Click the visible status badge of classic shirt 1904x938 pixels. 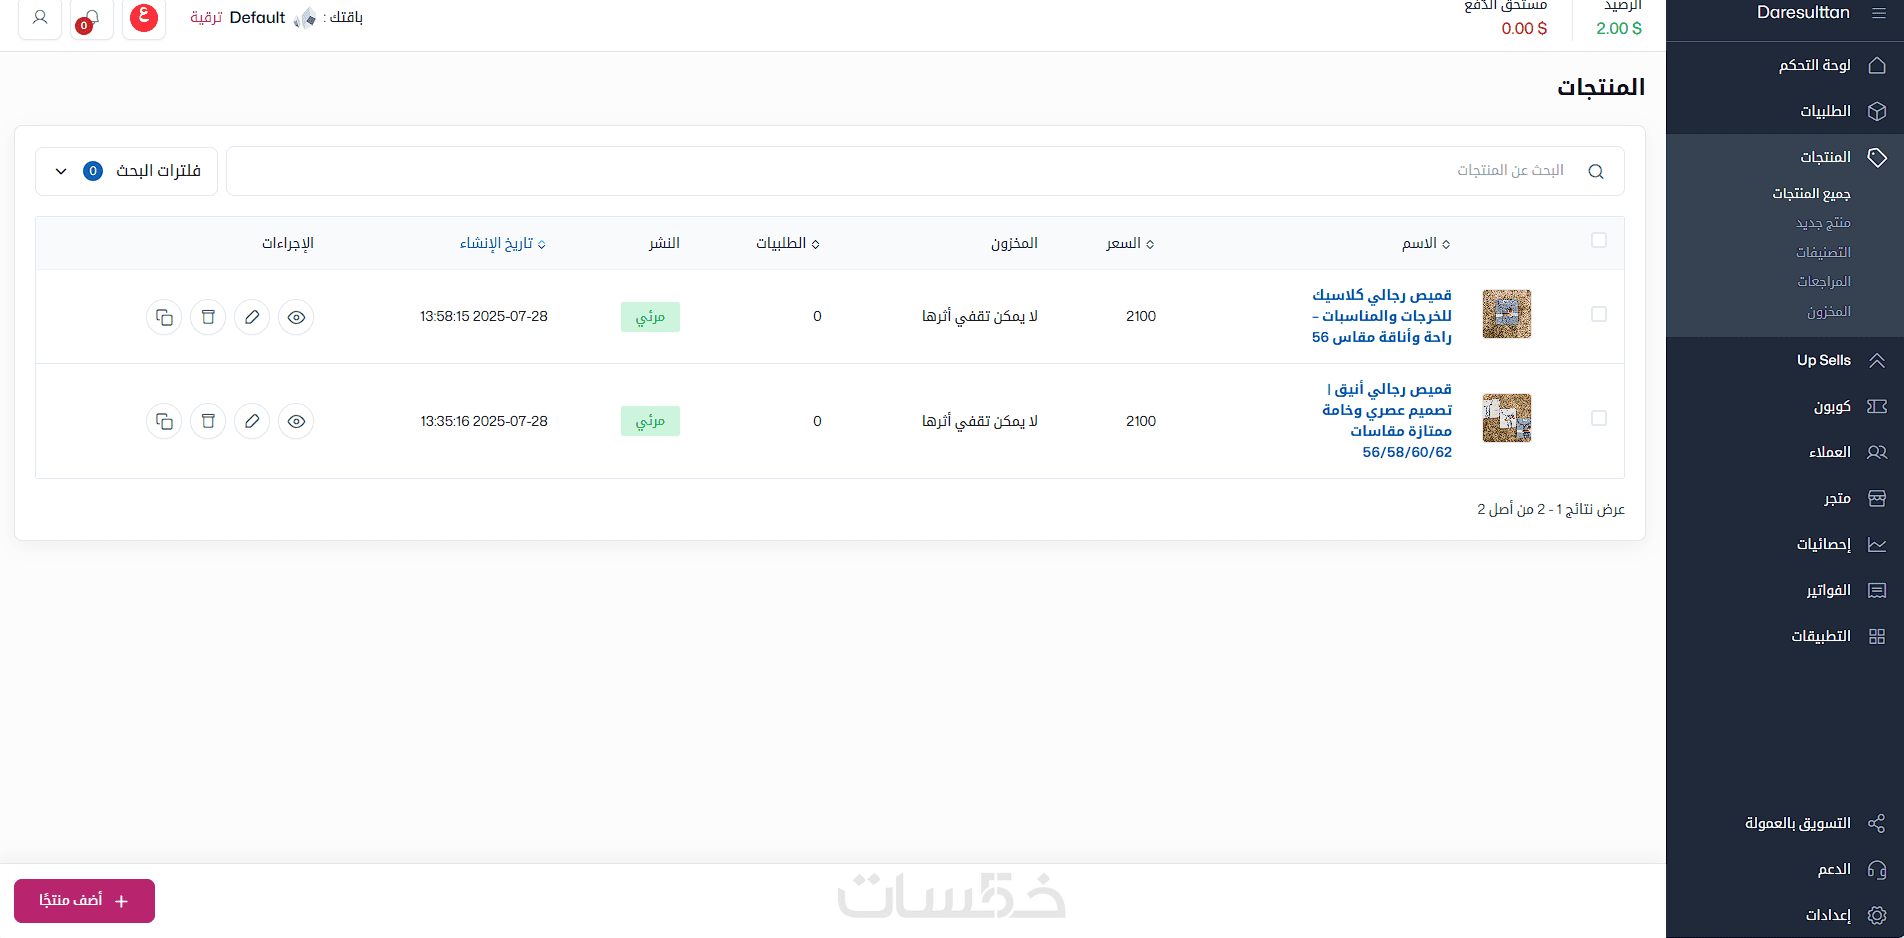pyautogui.click(x=650, y=317)
